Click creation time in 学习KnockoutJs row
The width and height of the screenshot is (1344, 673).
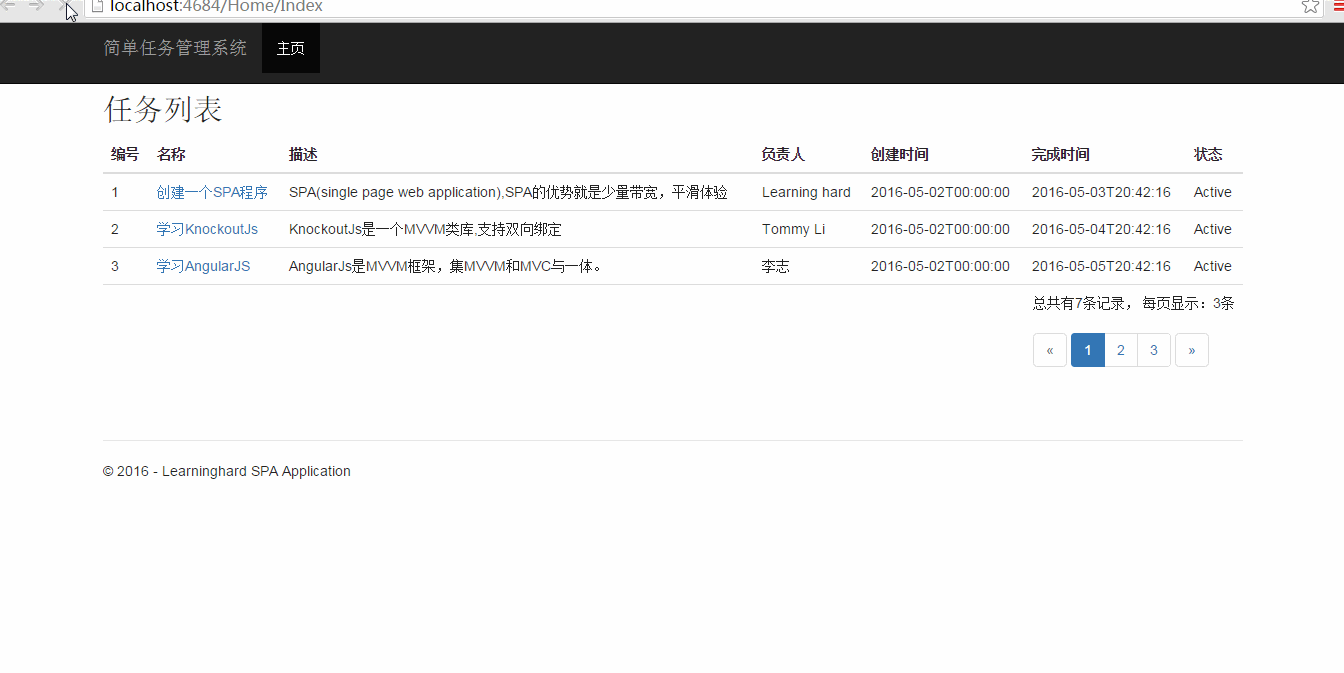click(940, 229)
